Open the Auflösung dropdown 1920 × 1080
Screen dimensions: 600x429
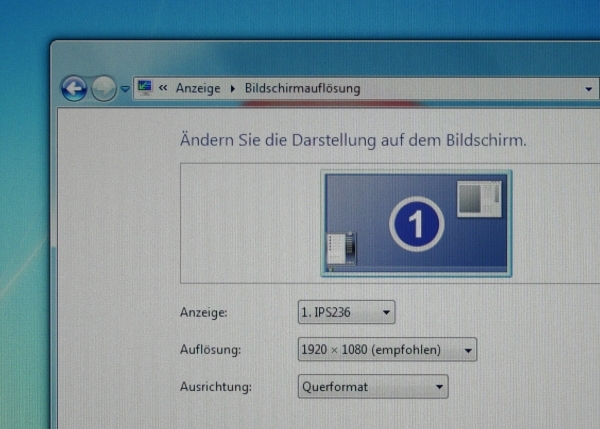[387, 349]
